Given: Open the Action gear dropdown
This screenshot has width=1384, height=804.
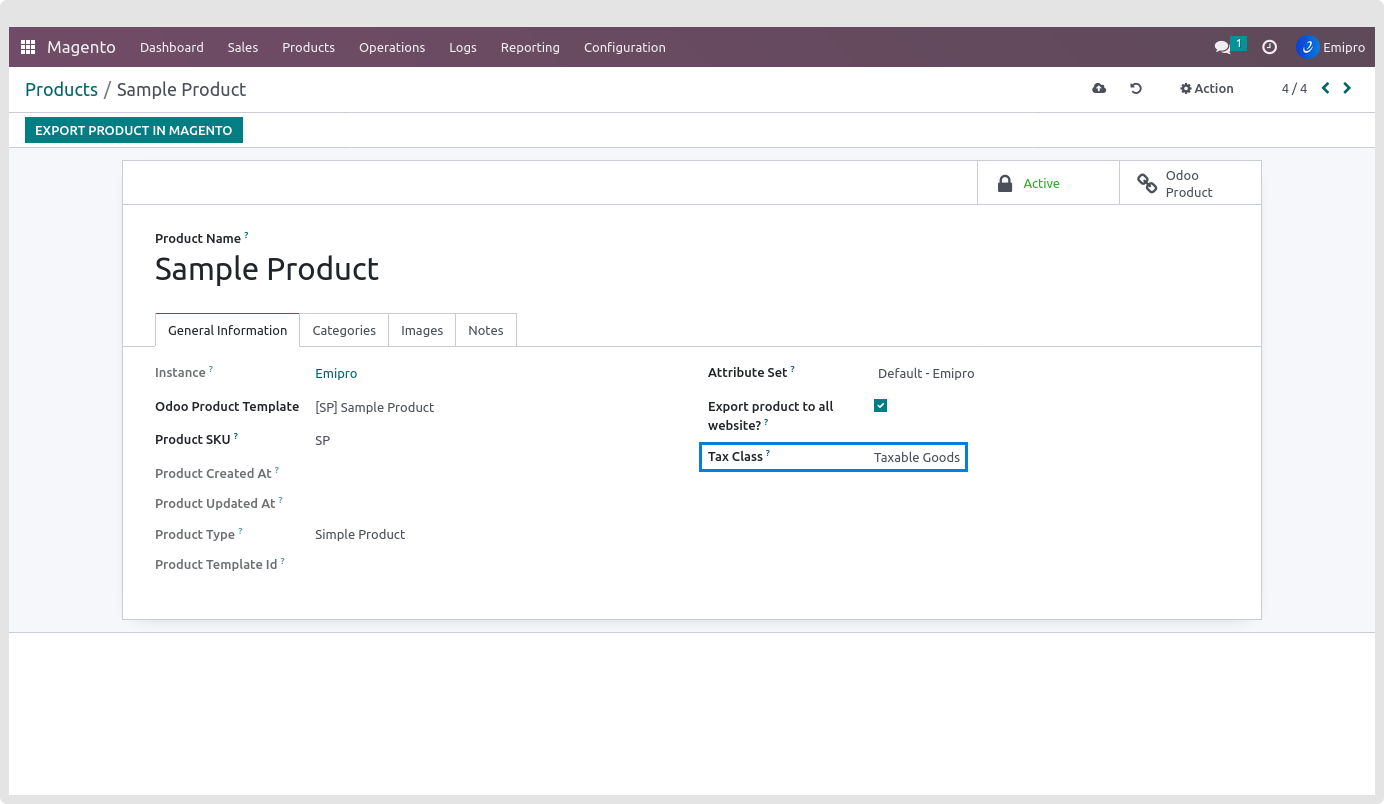Looking at the screenshot, I should tap(1207, 89).
